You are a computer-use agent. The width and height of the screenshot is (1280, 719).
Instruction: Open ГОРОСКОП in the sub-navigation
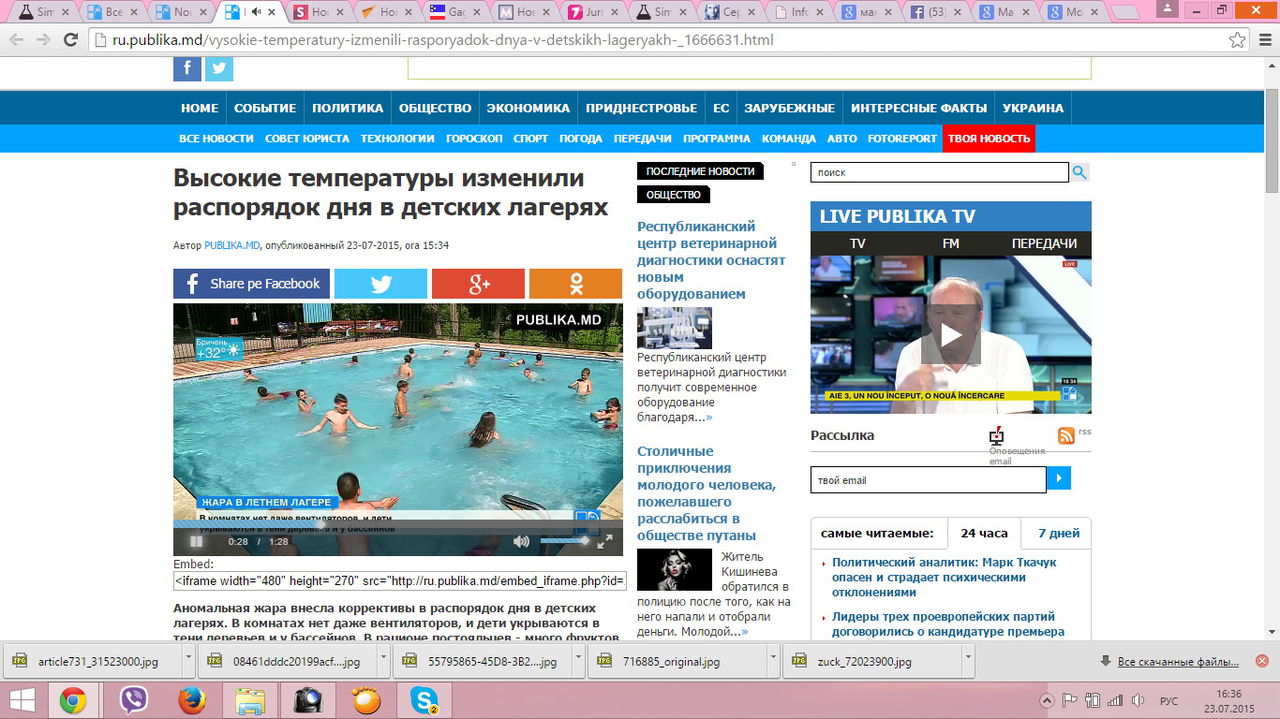click(x=474, y=138)
